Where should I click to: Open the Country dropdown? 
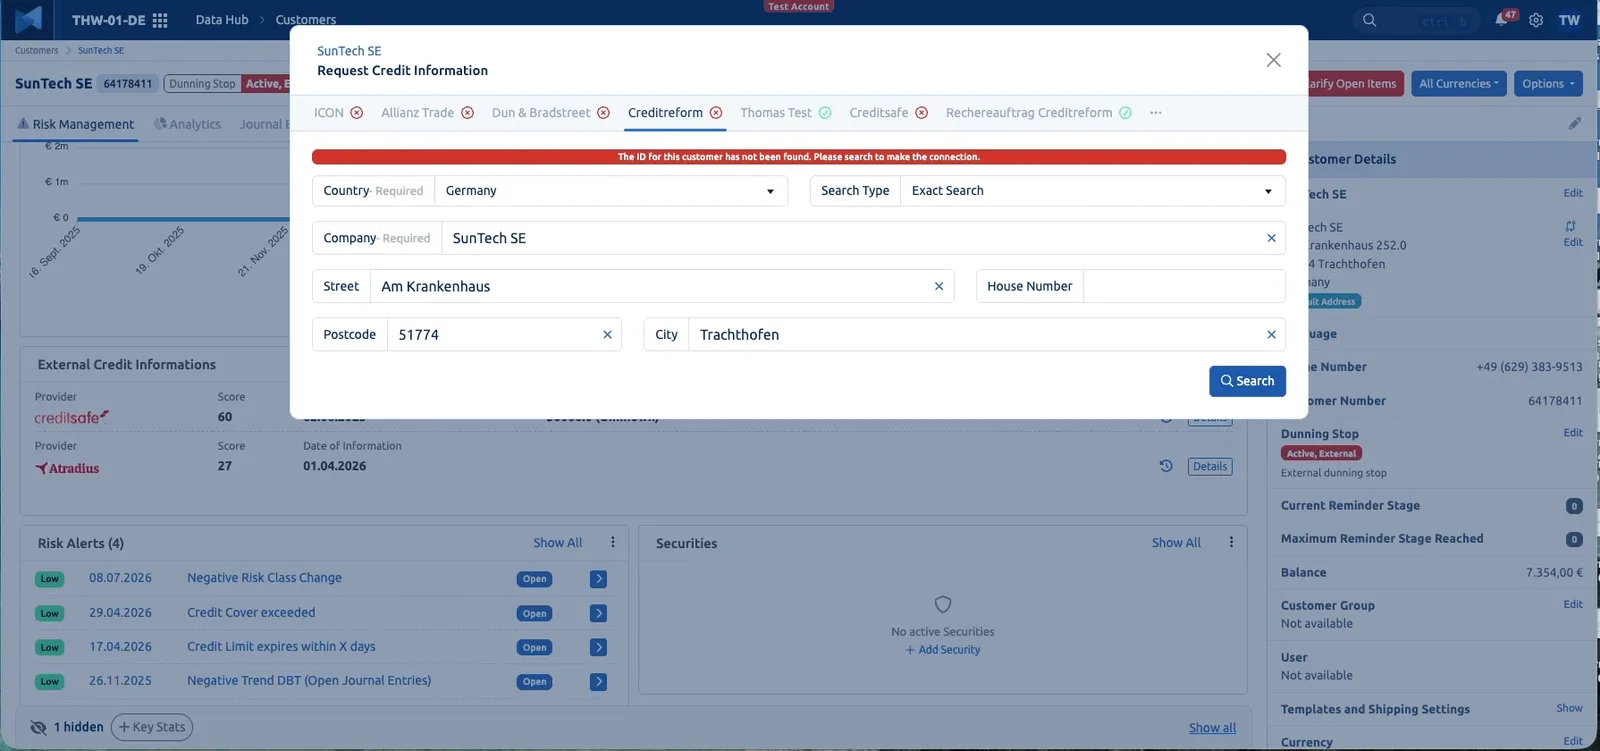click(x=611, y=191)
